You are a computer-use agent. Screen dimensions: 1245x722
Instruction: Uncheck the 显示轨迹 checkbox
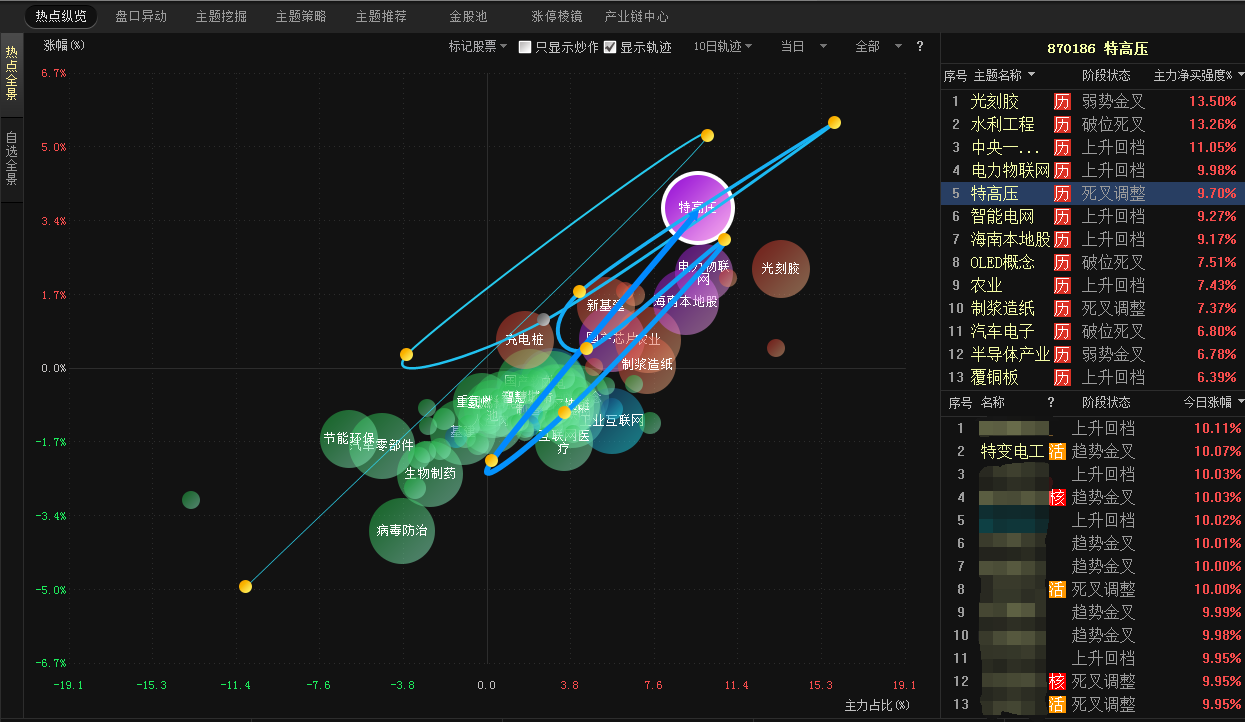point(610,47)
